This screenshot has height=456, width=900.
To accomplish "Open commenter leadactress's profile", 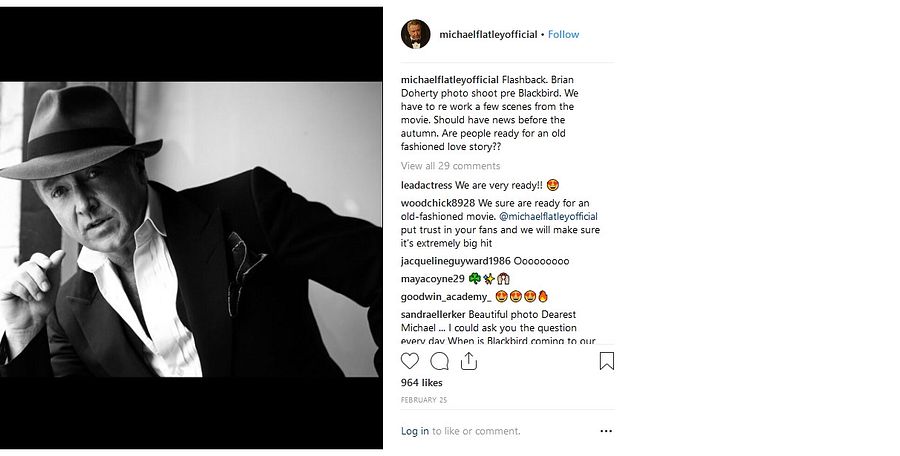I will (x=426, y=185).
